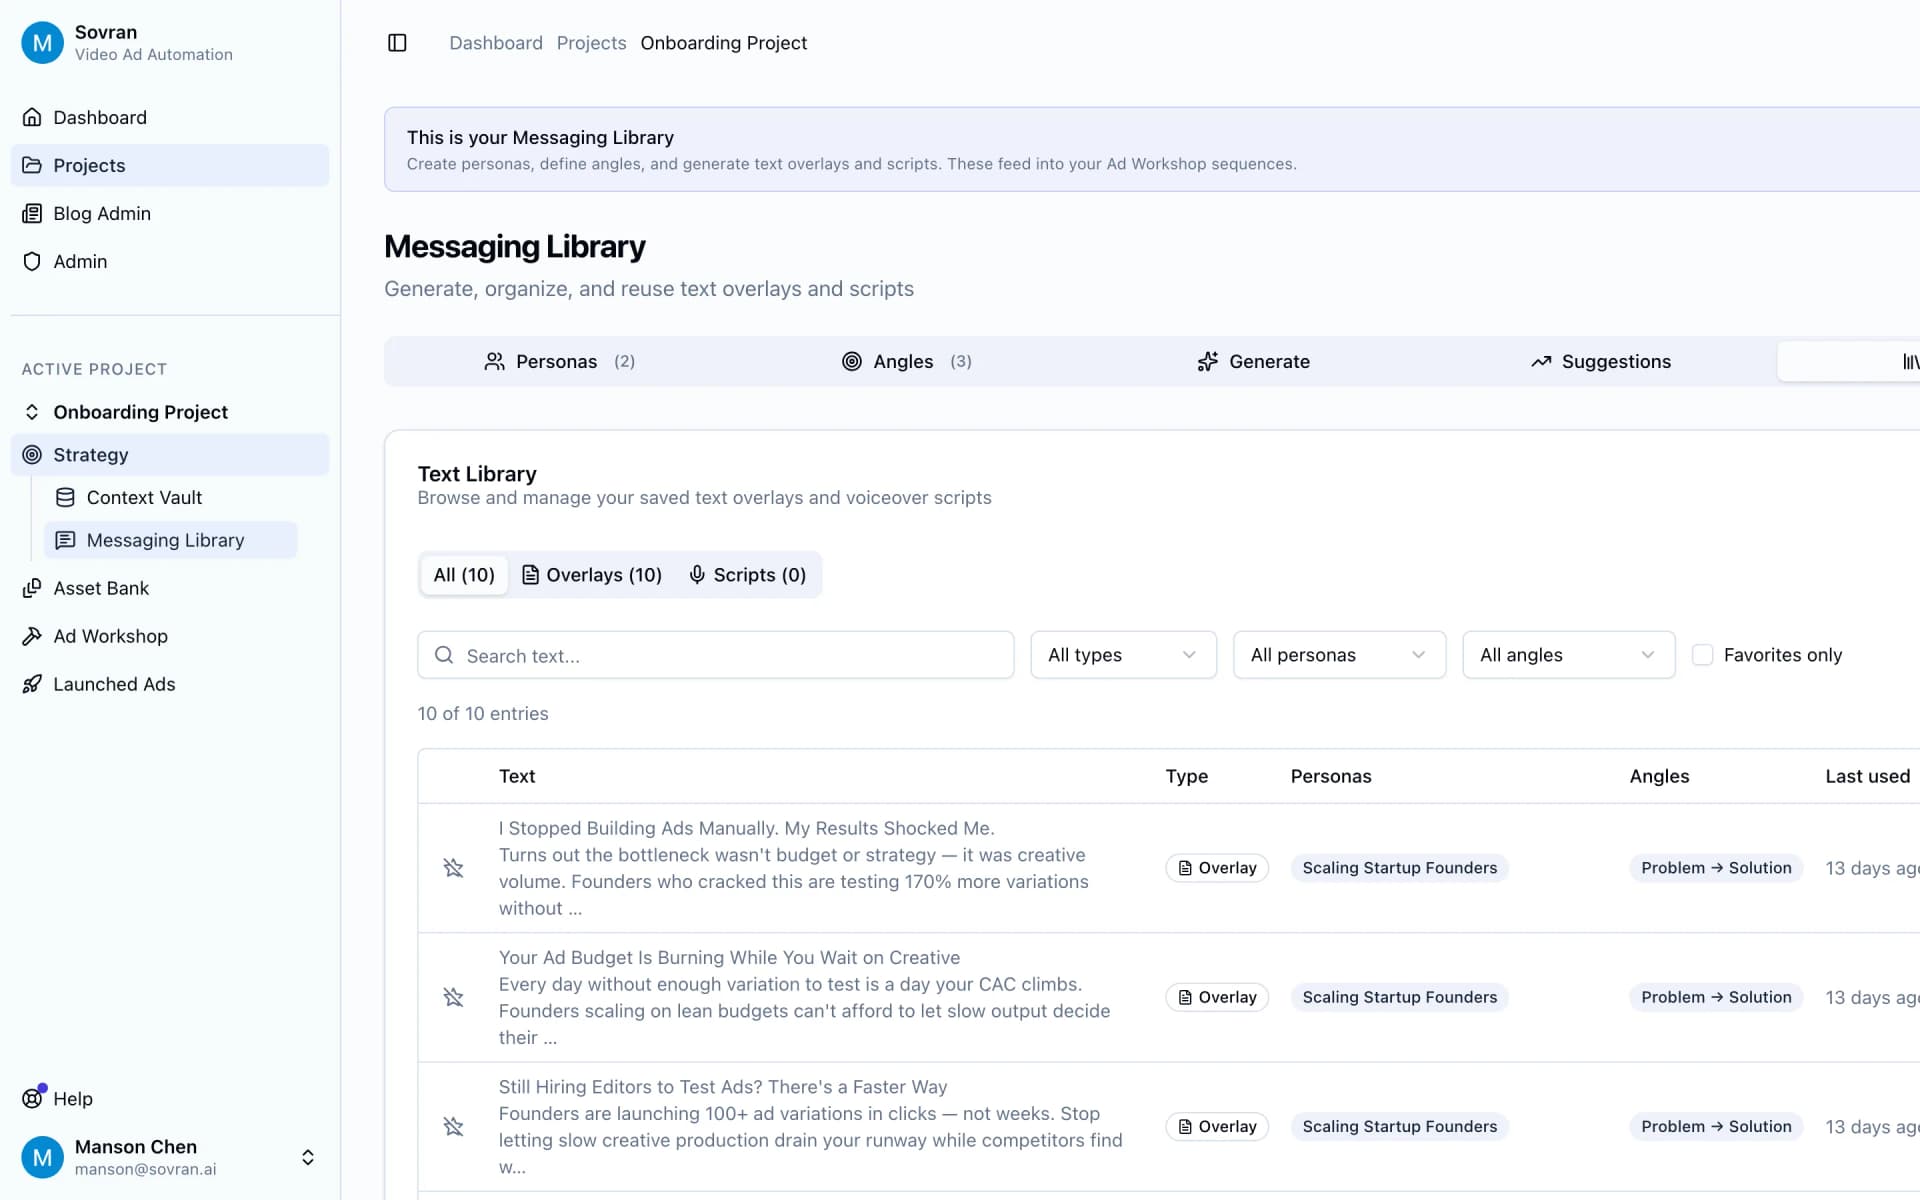This screenshot has width=1920, height=1200.
Task: Favorite the 'I Stopped Building Ads Manually' entry
Action: [454, 868]
